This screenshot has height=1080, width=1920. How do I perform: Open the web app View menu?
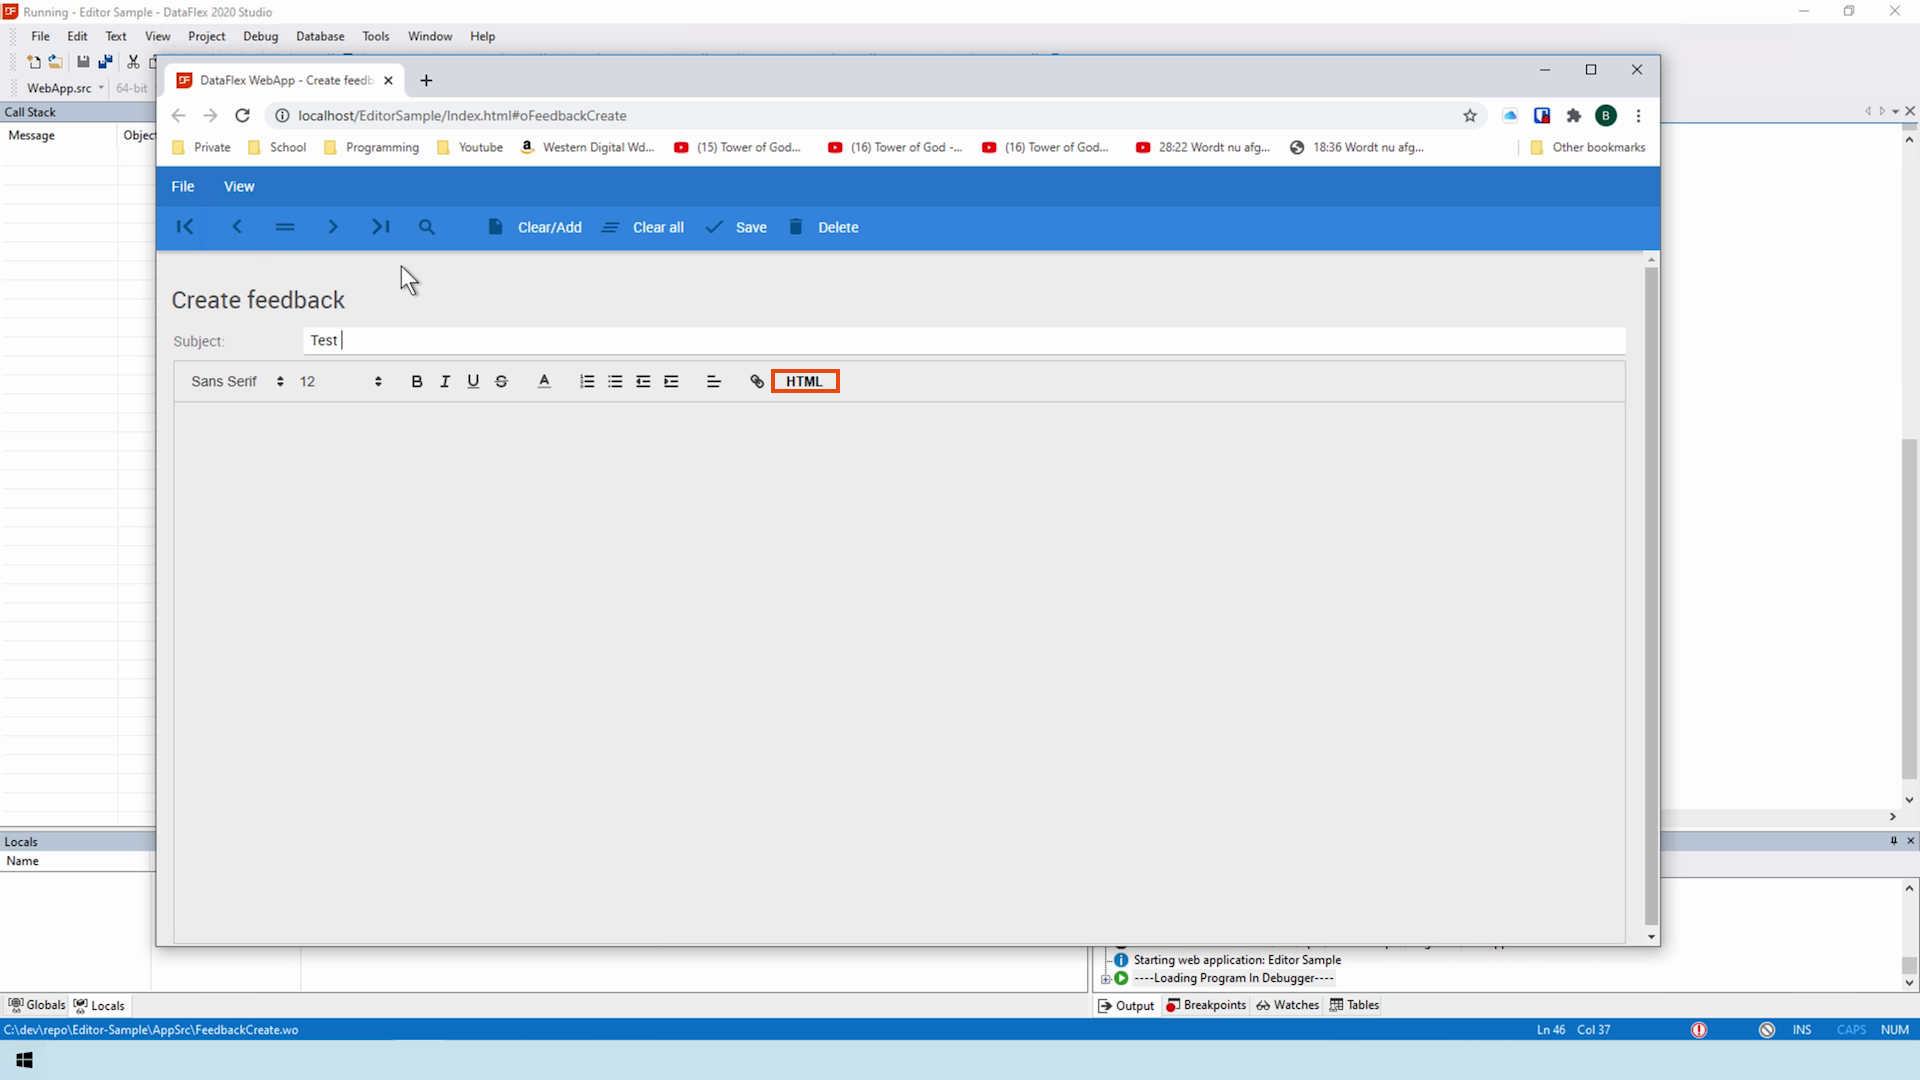pos(239,186)
